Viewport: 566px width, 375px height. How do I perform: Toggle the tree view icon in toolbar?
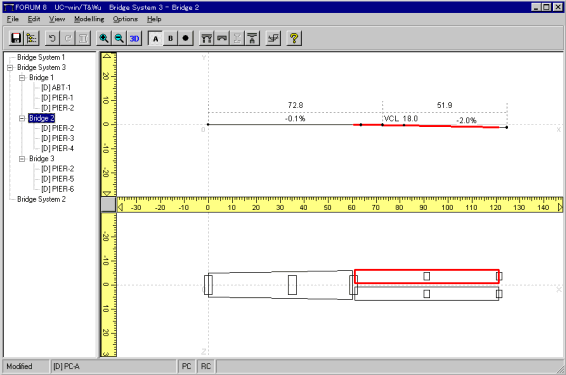click(x=31, y=38)
